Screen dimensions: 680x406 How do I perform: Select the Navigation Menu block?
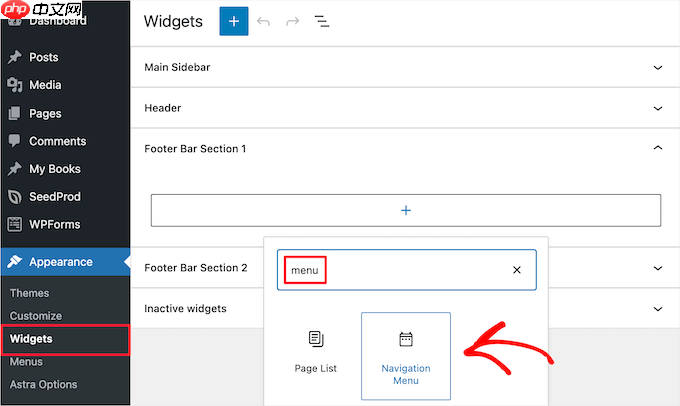click(x=406, y=356)
